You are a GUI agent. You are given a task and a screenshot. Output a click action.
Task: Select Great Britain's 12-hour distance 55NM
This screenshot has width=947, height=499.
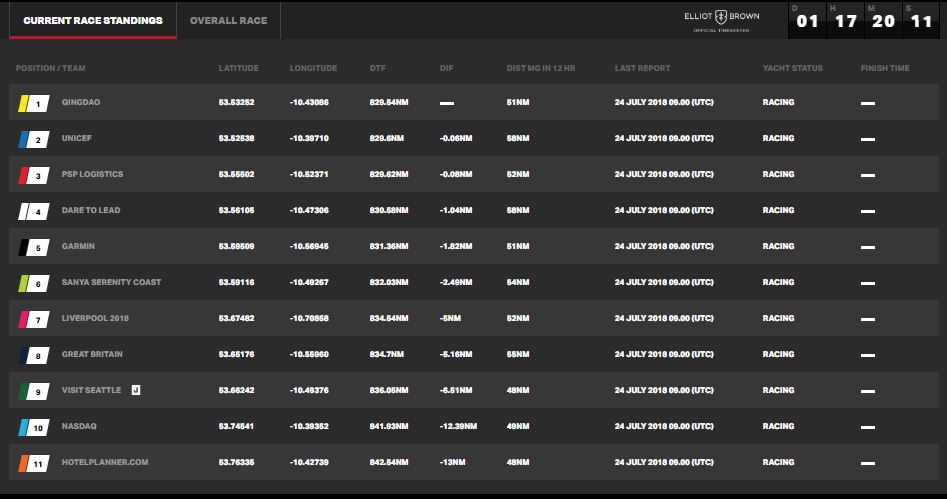[x=518, y=354]
